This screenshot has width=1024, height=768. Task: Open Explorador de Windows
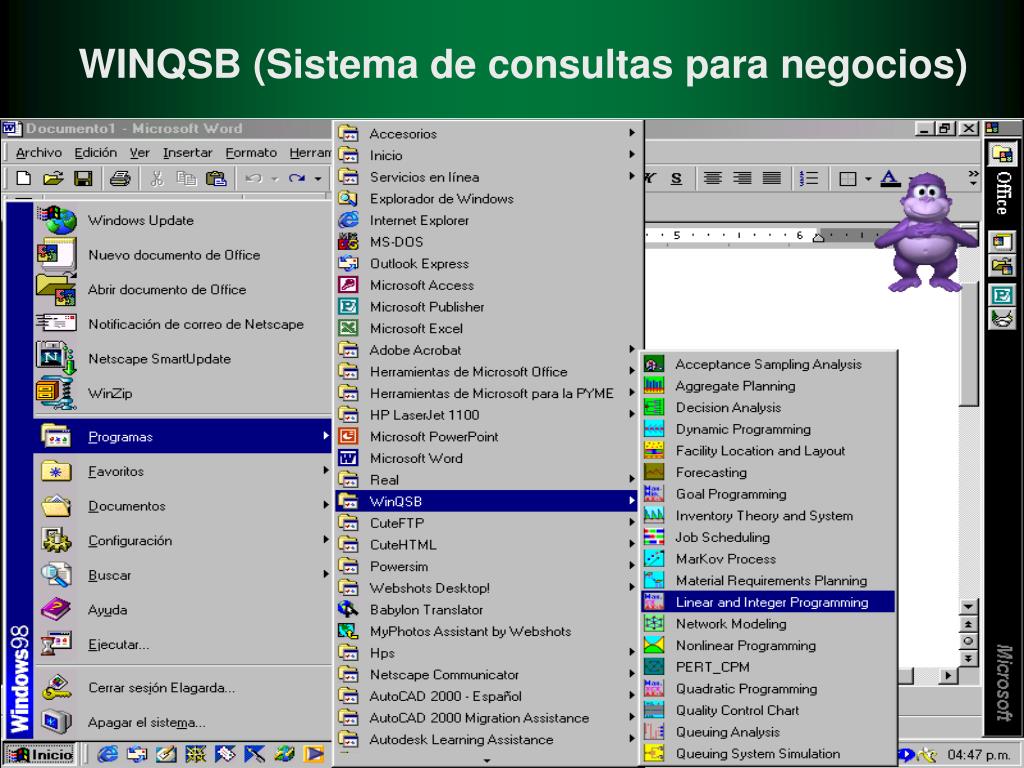(x=487, y=199)
